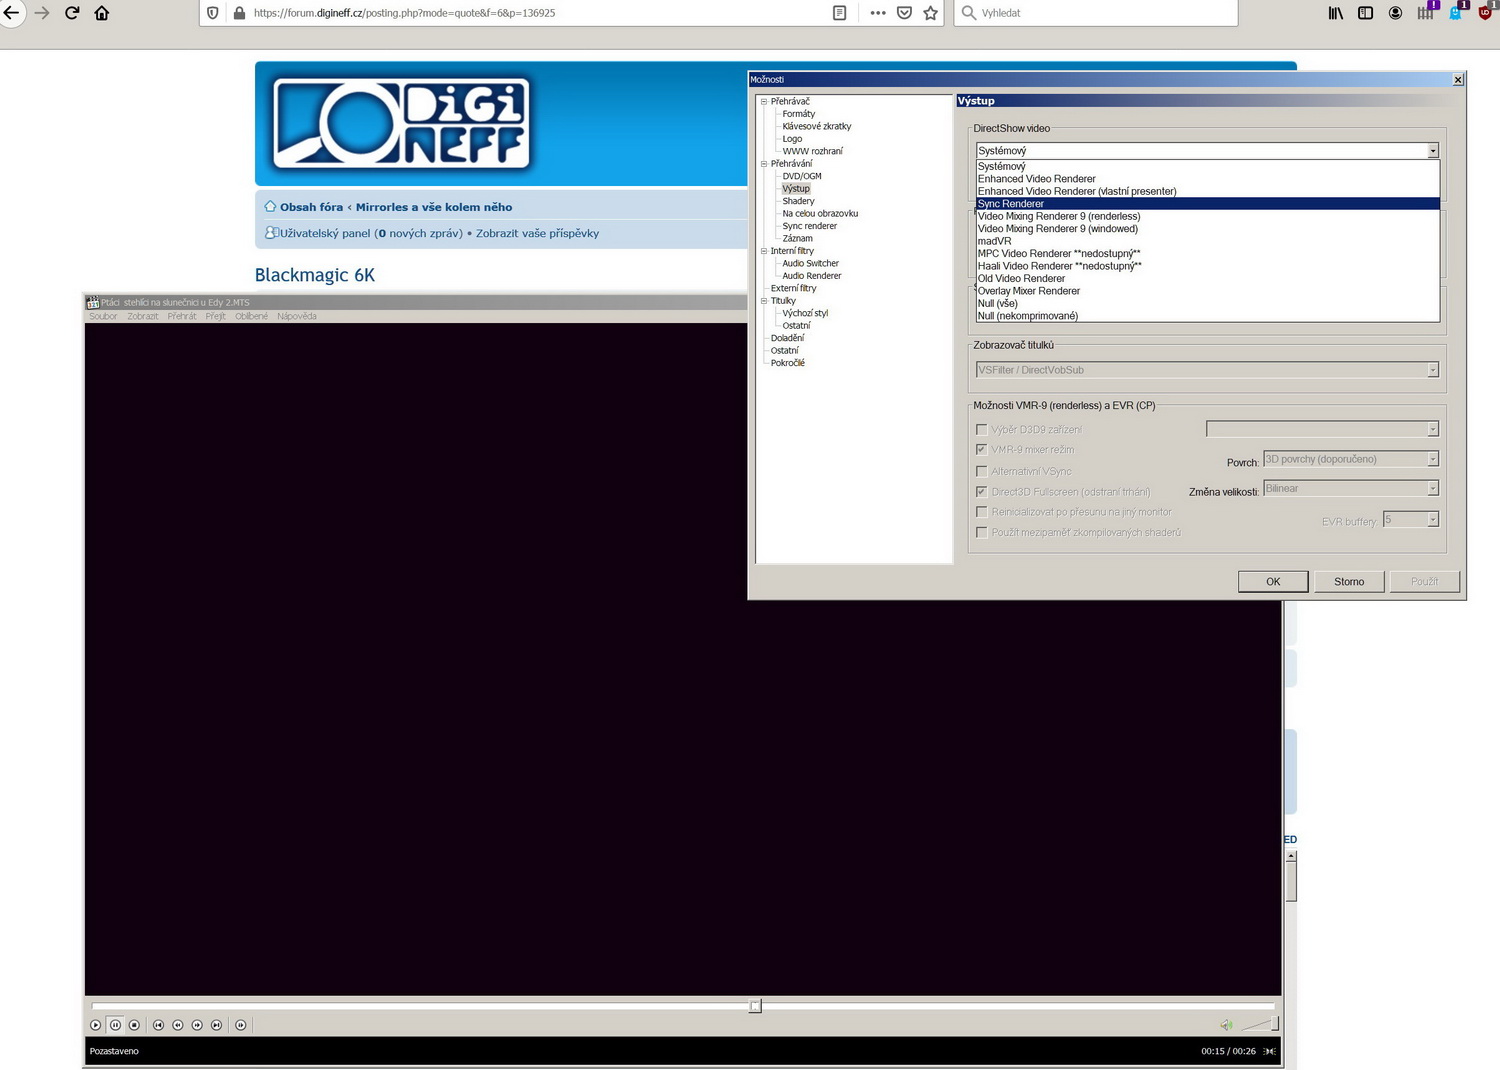Click the Stop playback icon
Viewport: 1500px width, 1070px height.
click(x=135, y=1025)
